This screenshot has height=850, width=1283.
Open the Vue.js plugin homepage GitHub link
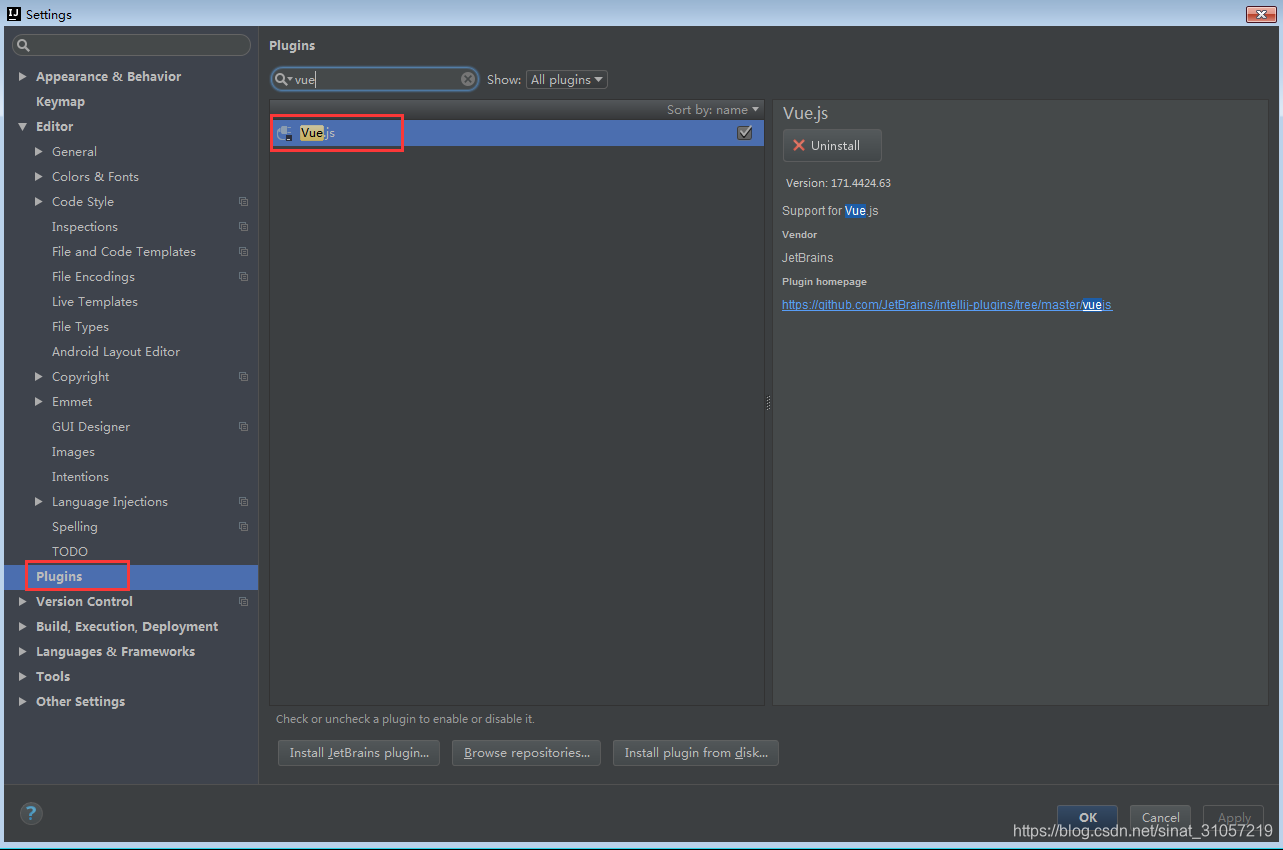pyautogui.click(x=947, y=305)
